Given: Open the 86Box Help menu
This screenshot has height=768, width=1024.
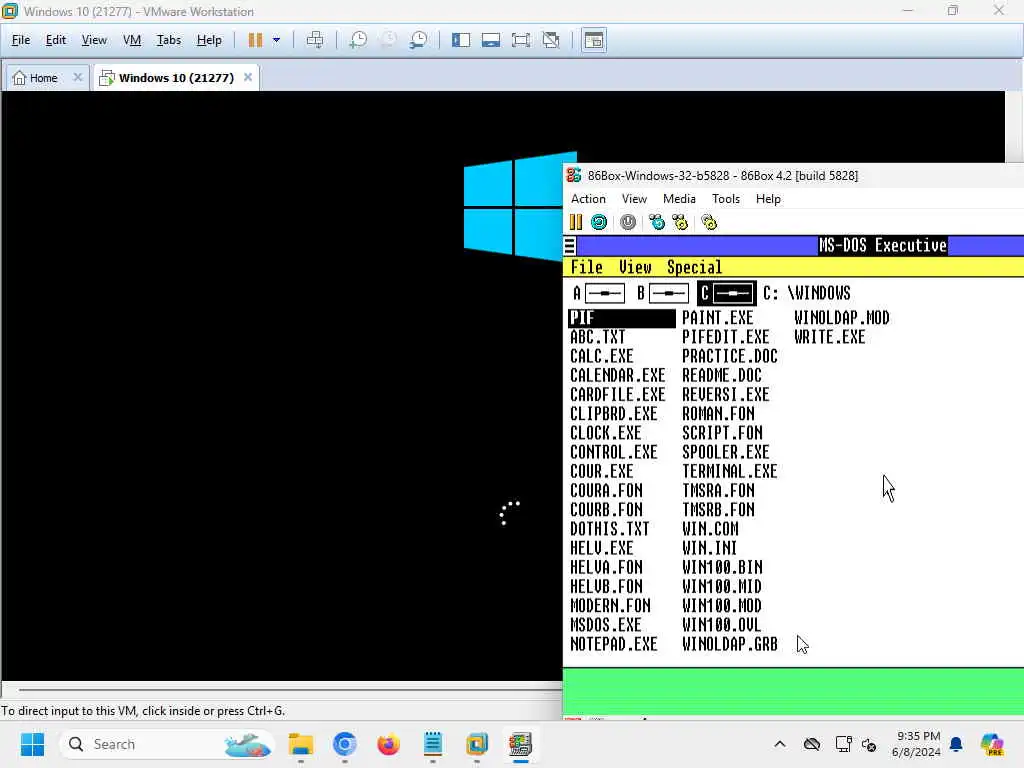Looking at the screenshot, I should [768, 199].
